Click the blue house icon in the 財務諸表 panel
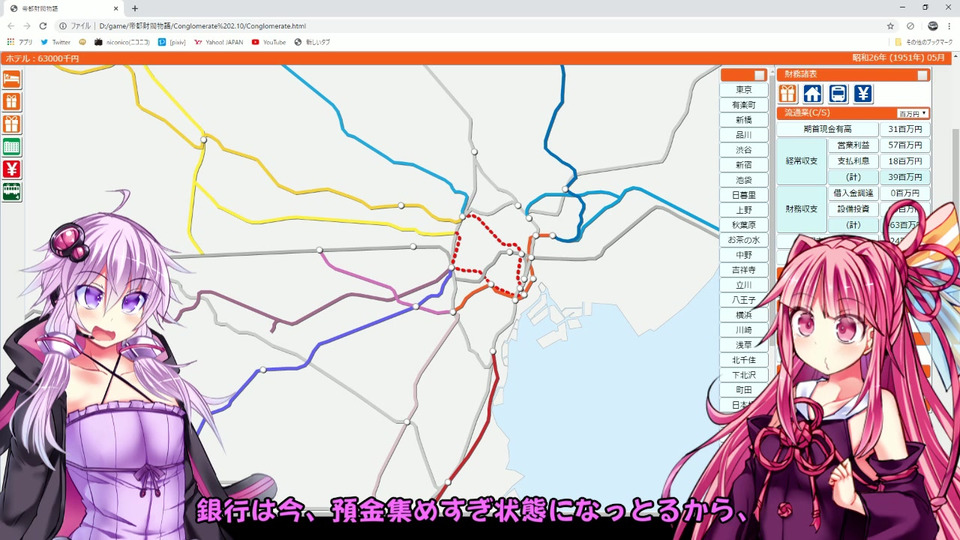This screenshot has height=540, width=960. (x=813, y=94)
